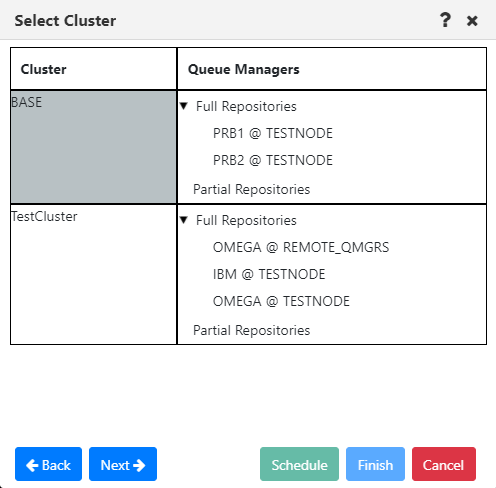The width and height of the screenshot is (496, 488).
Task: Go back with the Back button
Action: (x=48, y=464)
